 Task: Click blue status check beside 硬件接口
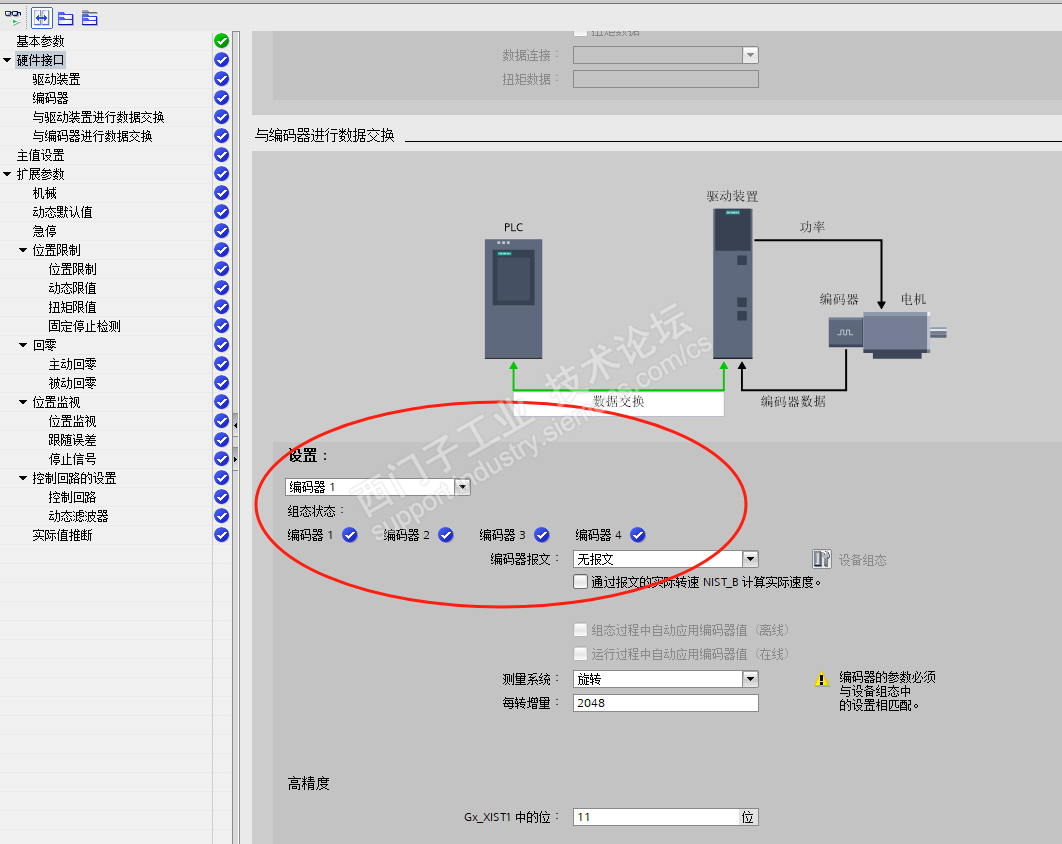point(221,60)
